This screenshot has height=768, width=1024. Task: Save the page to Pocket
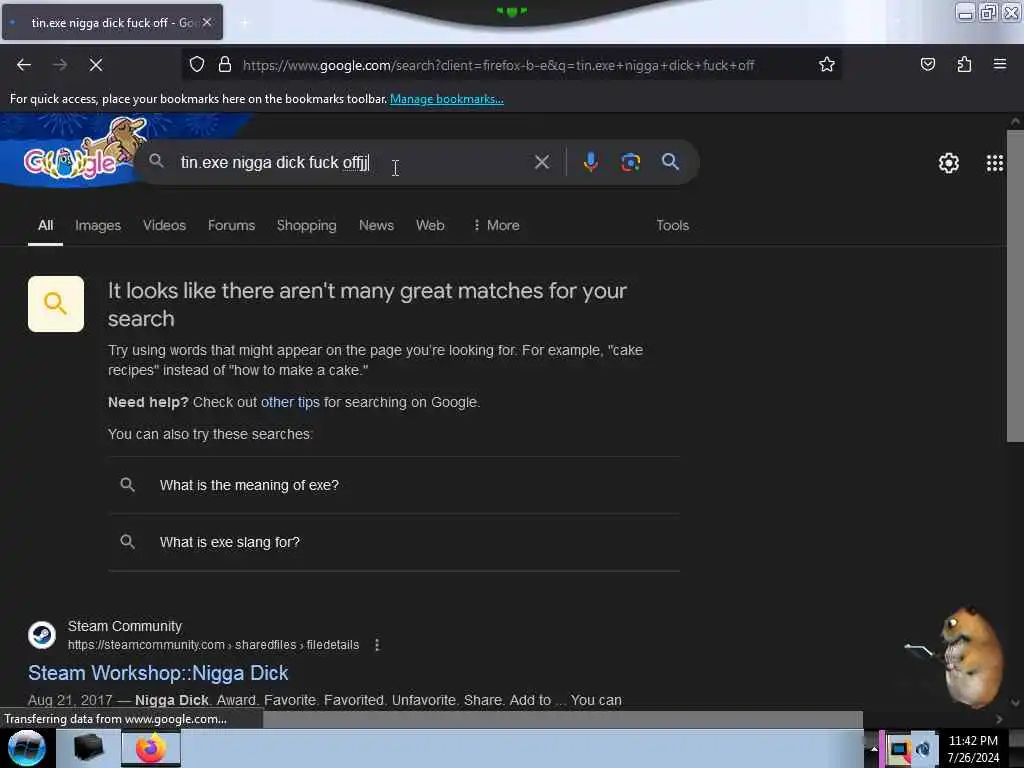pos(927,65)
